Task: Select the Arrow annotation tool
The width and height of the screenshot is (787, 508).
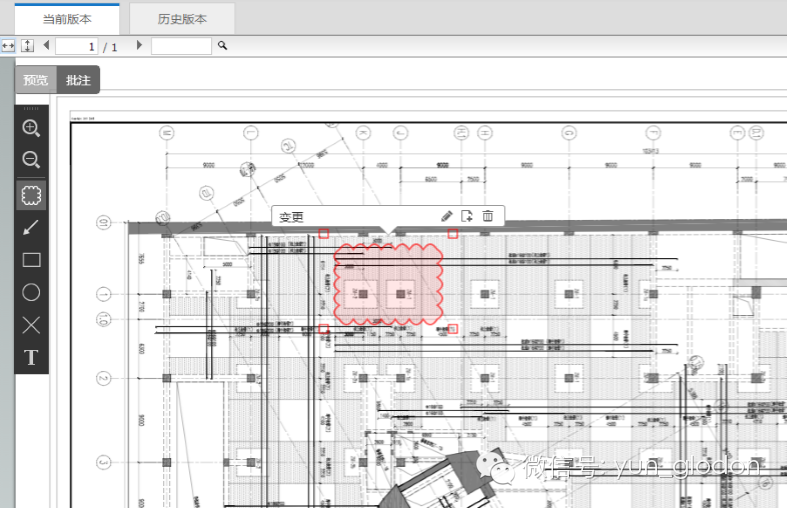Action: [31, 227]
